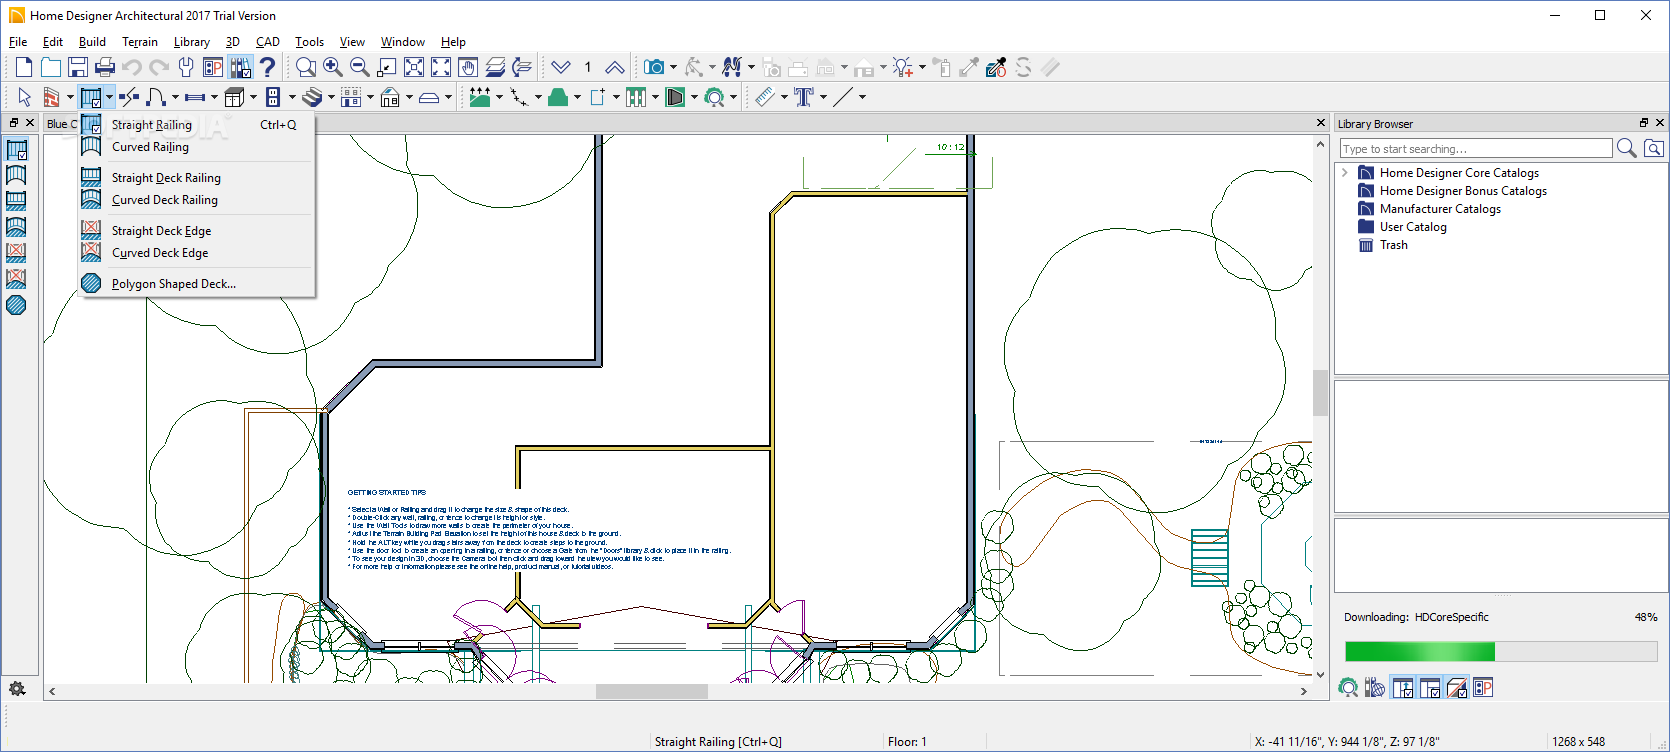This screenshot has height=752, width=1670.
Task: Click the Camera tool icon
Action: click(x=654, y=67)
